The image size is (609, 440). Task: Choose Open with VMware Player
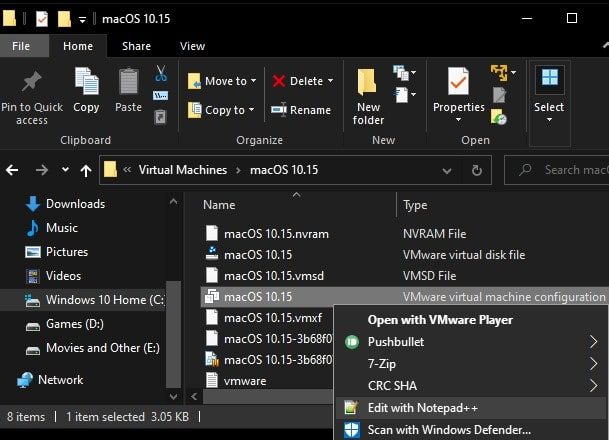pos(440,320)
